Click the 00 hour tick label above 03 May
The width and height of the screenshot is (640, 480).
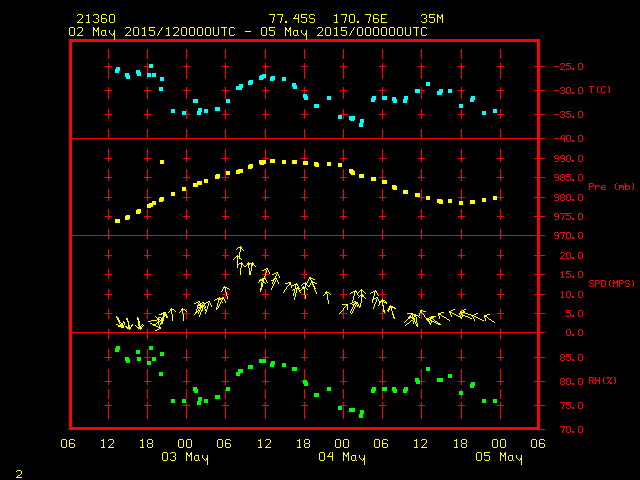click(185, 444)
